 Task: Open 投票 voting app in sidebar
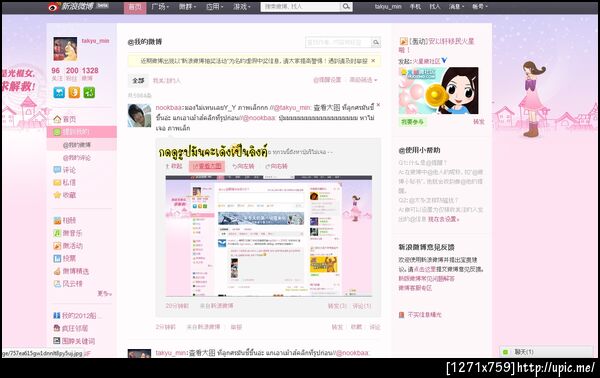pos(64,258)
